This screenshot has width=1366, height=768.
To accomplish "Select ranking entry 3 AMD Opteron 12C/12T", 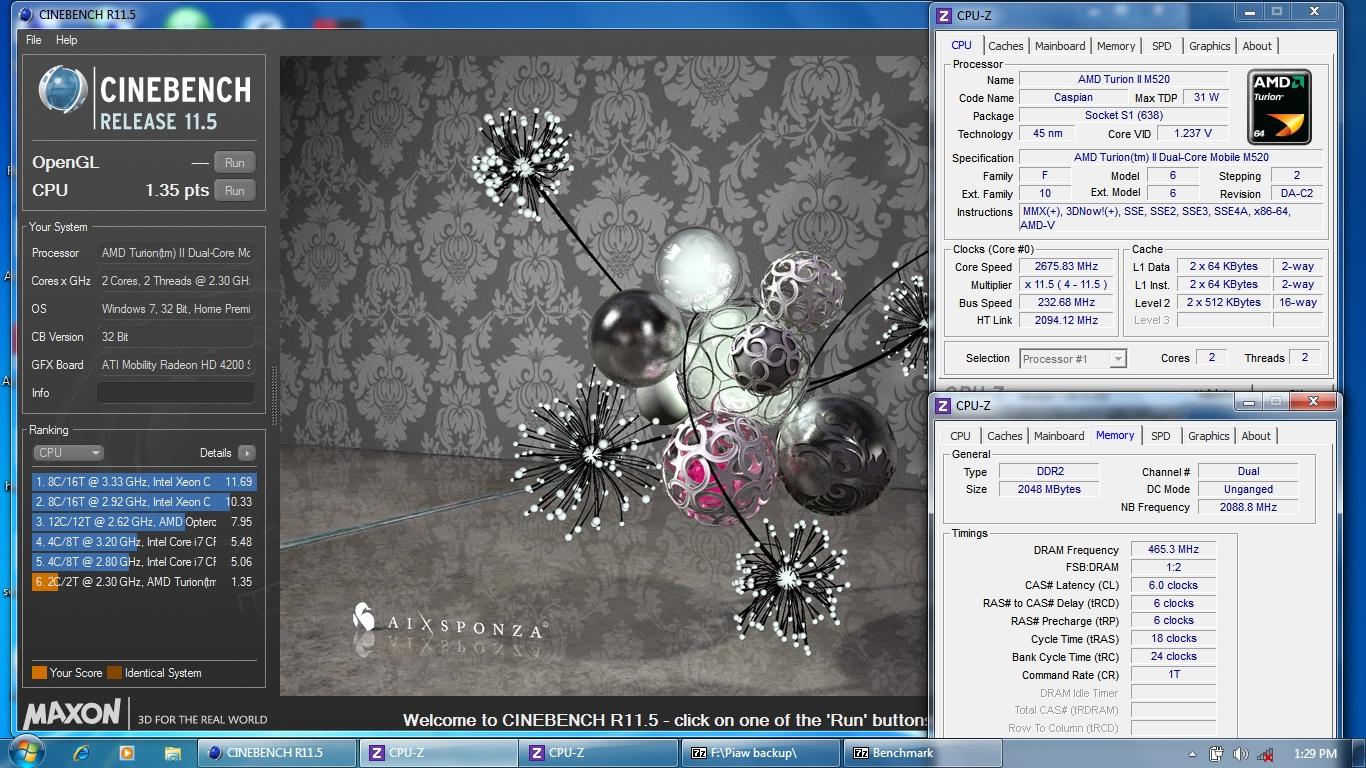I will [144, 522].
